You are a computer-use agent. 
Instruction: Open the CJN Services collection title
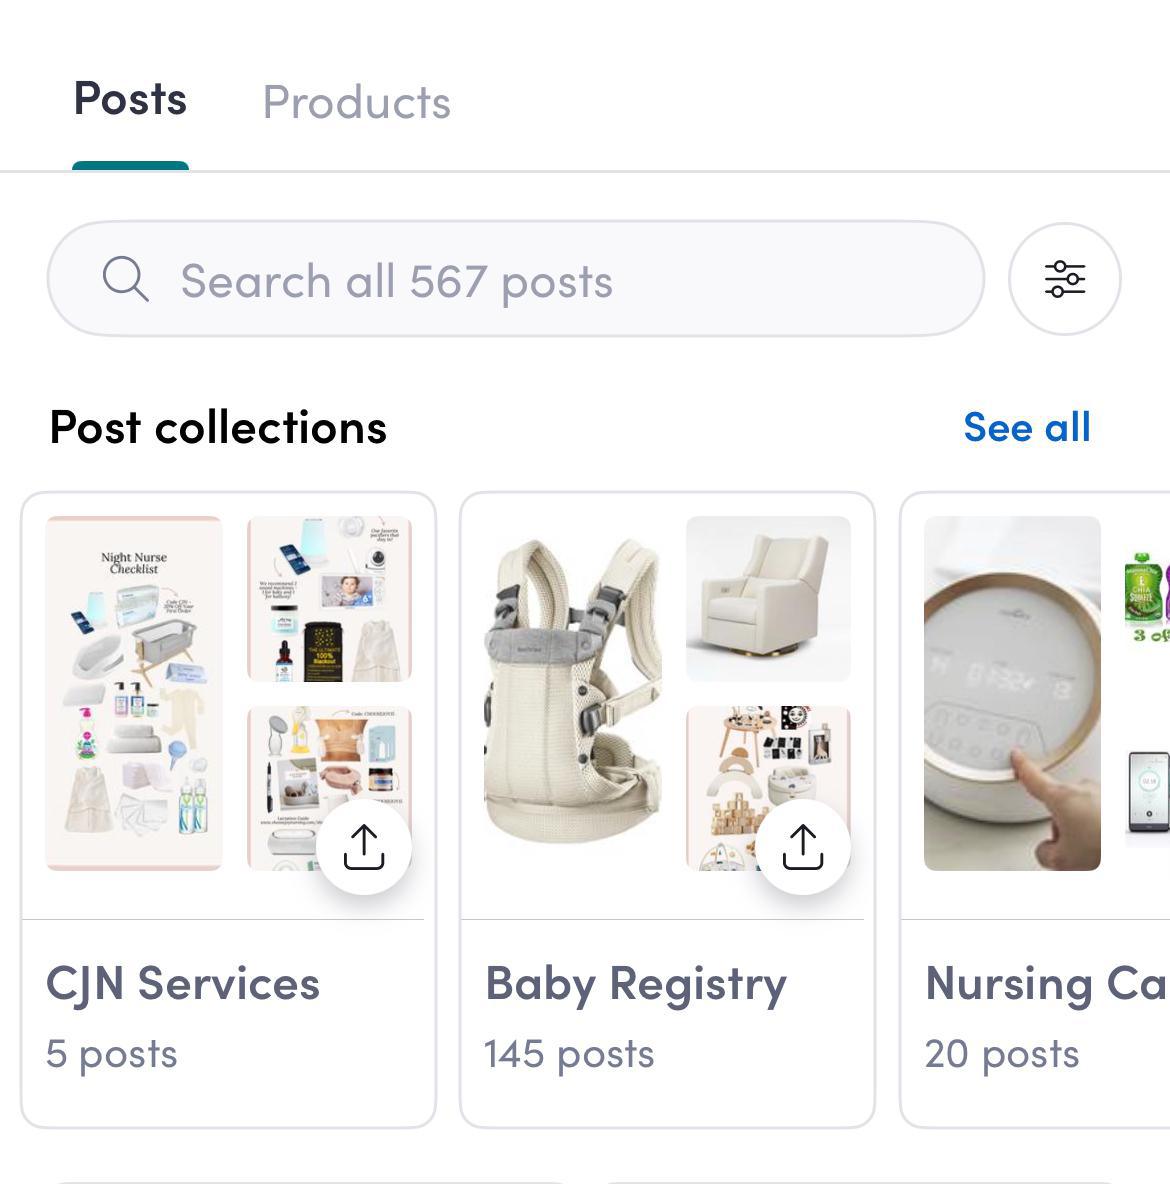pyautogui.click(x=183, y=983)
